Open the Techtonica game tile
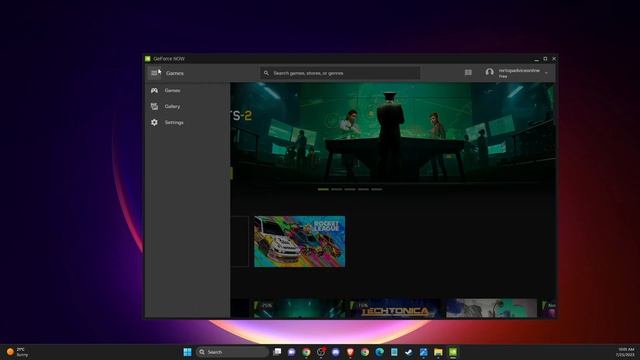The width and height of the screenshot is (640, 360). pyautogui.click(x=394, y=309)
